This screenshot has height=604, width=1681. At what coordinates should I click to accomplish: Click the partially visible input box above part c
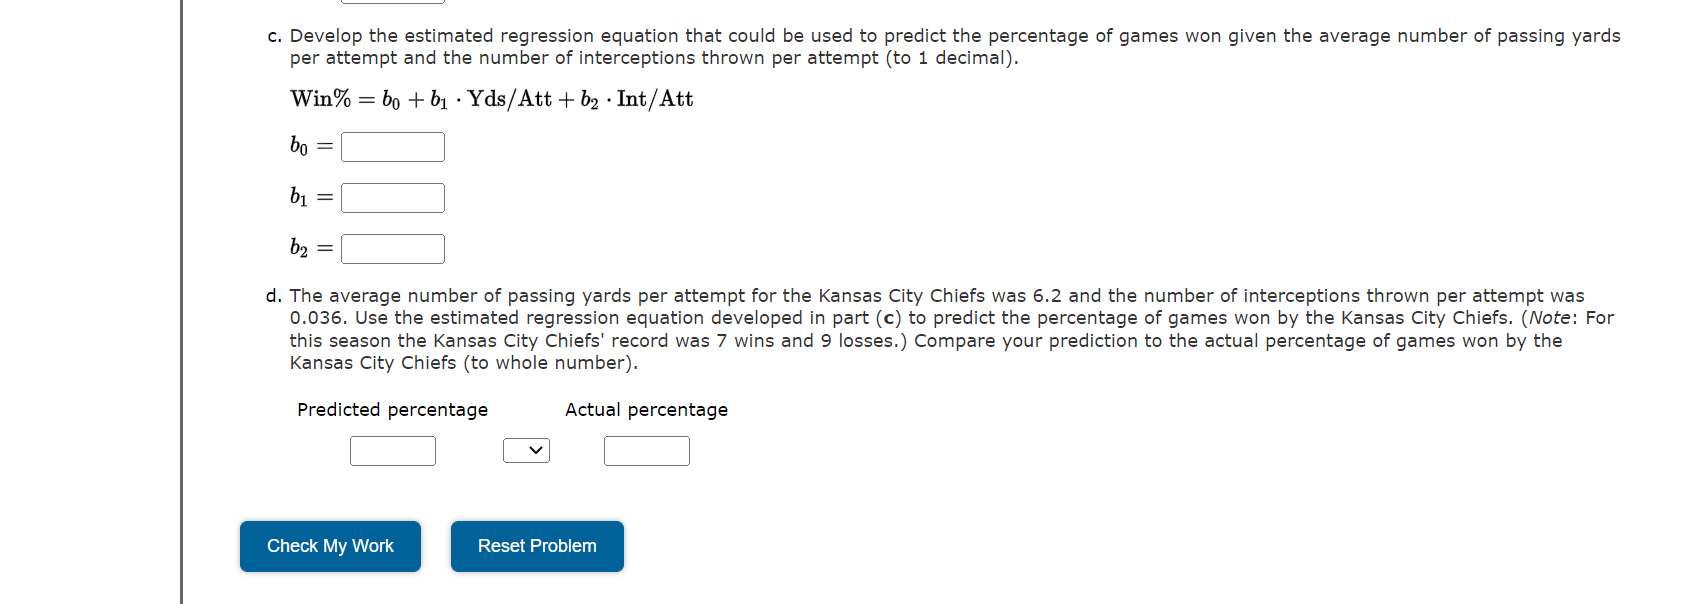pos(393,3)
